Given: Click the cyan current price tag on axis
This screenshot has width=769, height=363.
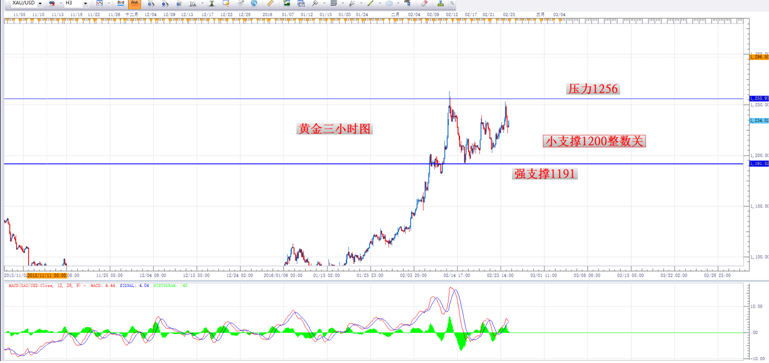Looking at the screenshot, I should (759, 120).
